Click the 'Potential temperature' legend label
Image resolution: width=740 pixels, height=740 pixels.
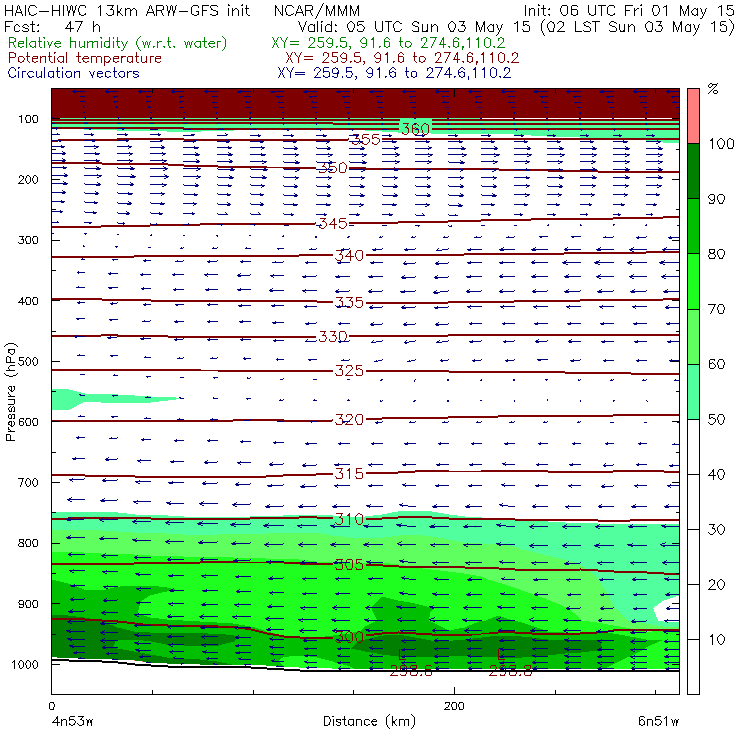pyautogui.click(x=84, y=58)
